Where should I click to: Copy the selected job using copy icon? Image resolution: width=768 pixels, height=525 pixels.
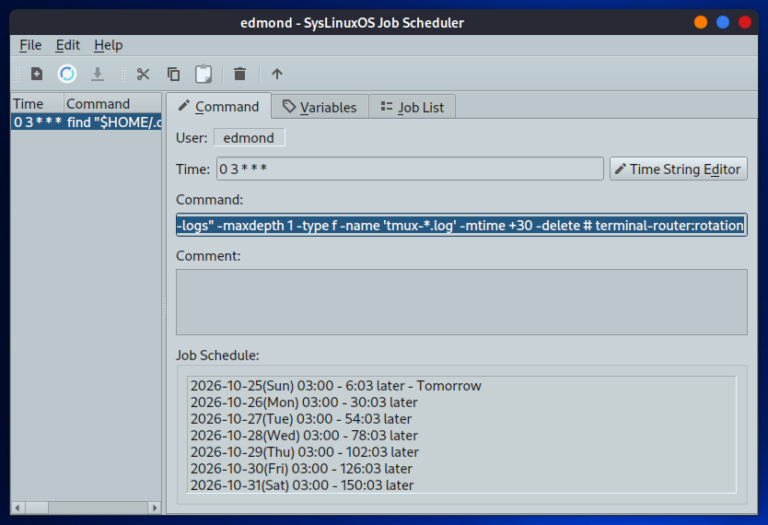173,74
